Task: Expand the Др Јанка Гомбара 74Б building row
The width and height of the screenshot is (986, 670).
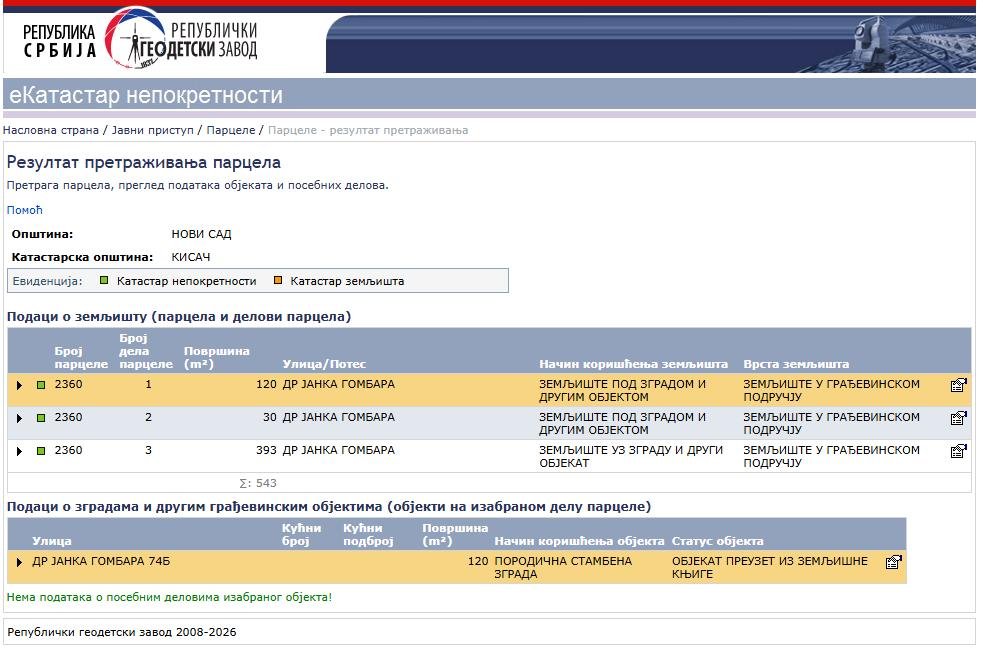Action: [x=19, y=562]
